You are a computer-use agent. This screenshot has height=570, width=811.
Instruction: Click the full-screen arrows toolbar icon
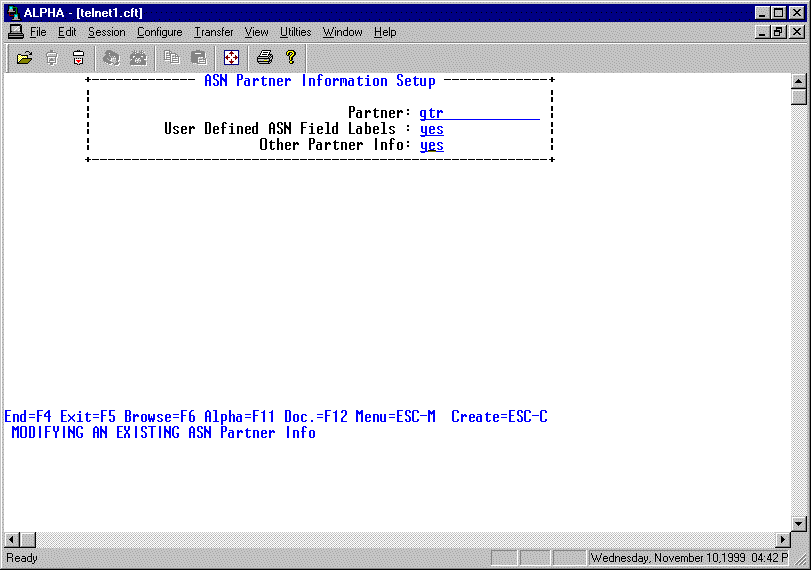[x=231, y=58]
